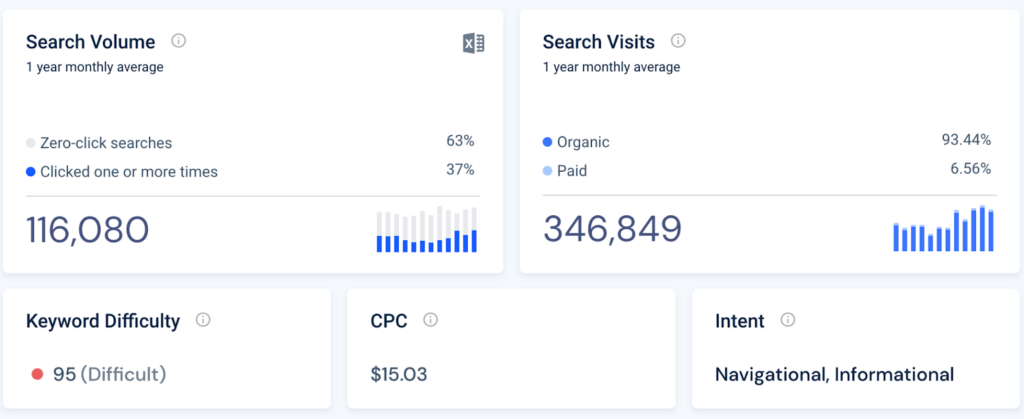1024x419 pixels.
Task: Click the Search Volume monthly bar chart
Action: [x=427, y=230]
